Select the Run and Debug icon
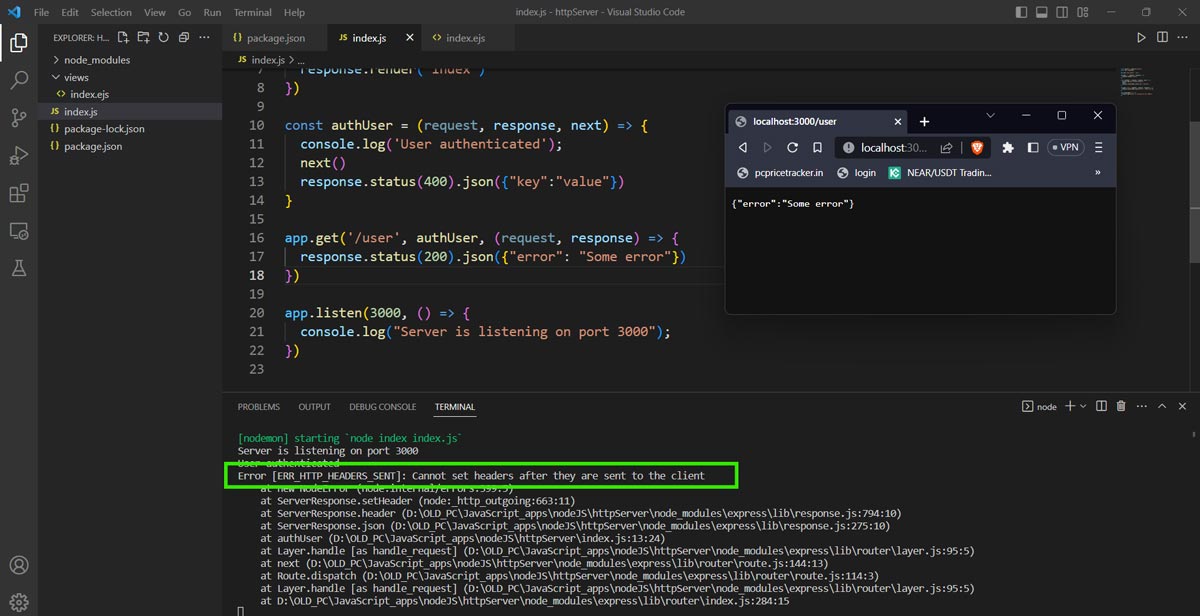 pyautogui.click(x=18, y=155)
